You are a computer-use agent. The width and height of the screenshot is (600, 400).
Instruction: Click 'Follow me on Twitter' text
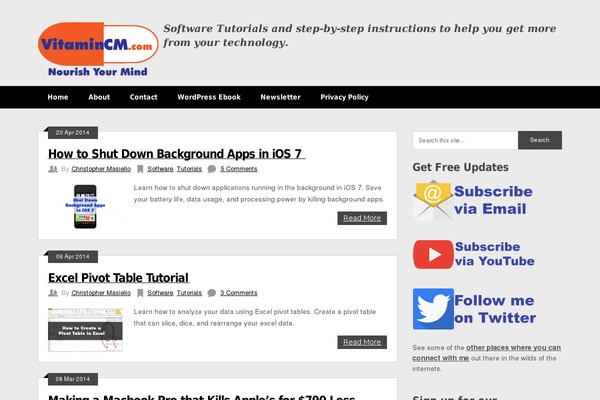495,309
